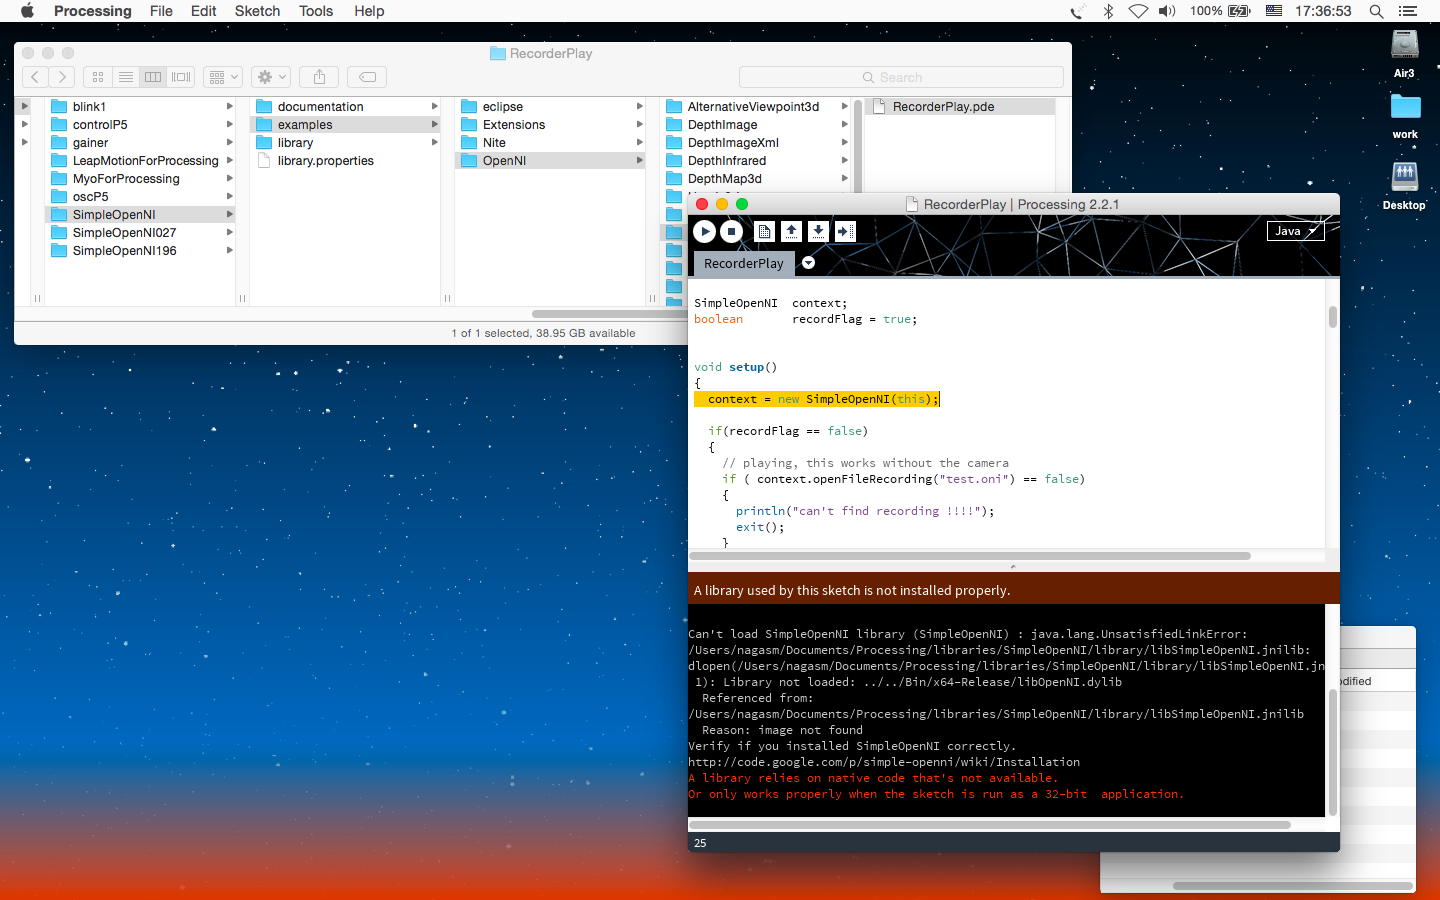Click the Finder Share button
The image size is (1440, 900).
pos(320,77)
